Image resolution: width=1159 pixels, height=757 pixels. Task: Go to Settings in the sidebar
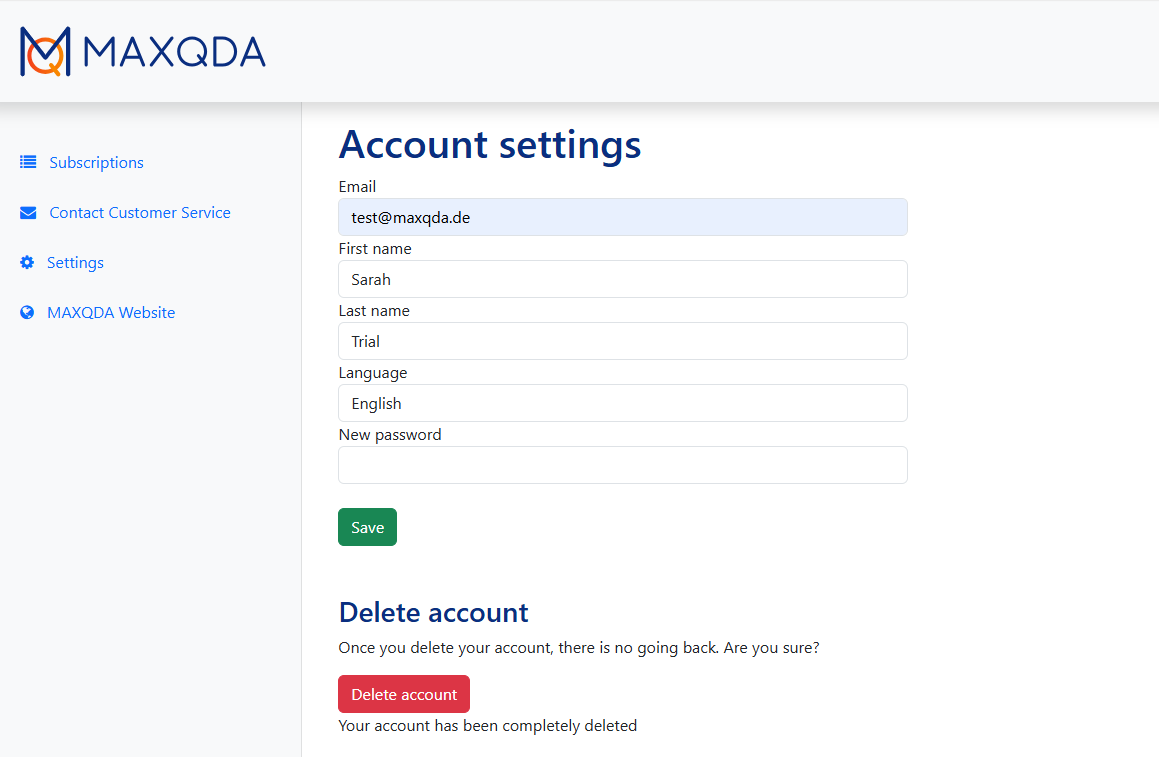75,263
